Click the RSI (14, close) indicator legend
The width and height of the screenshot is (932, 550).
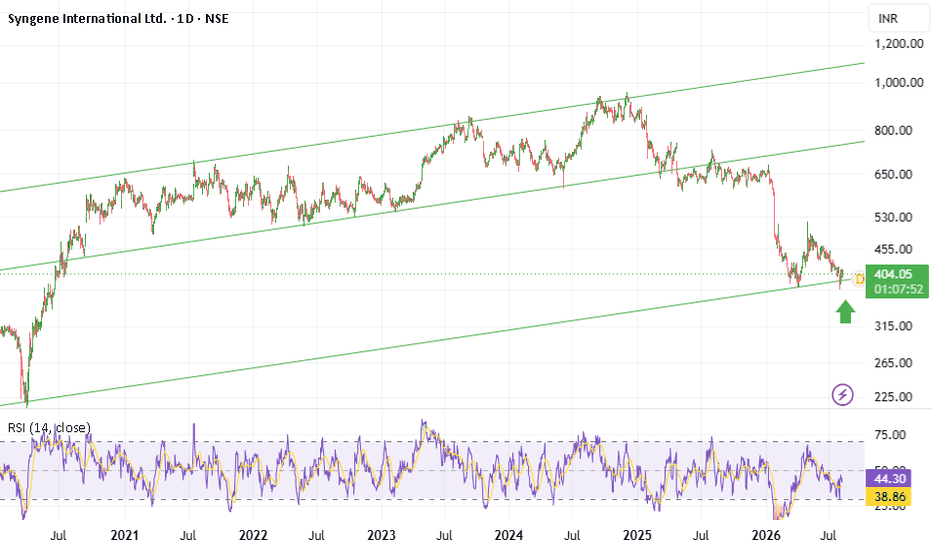point(49,428)
